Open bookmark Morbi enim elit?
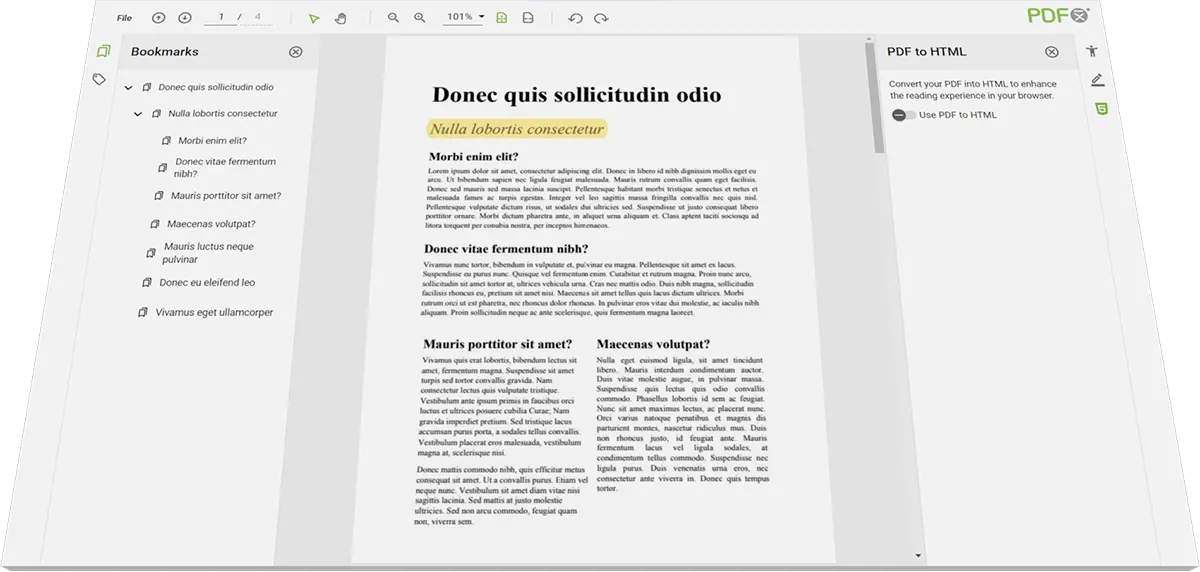 click(211, 141)
